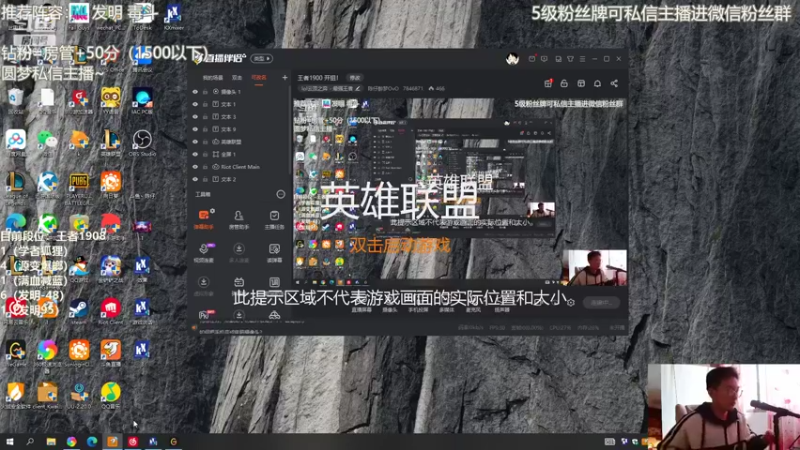The height and width of the screenshot is (450, 800).
Task: Open the message icon with red dot
Action: (x=532, y=59)
